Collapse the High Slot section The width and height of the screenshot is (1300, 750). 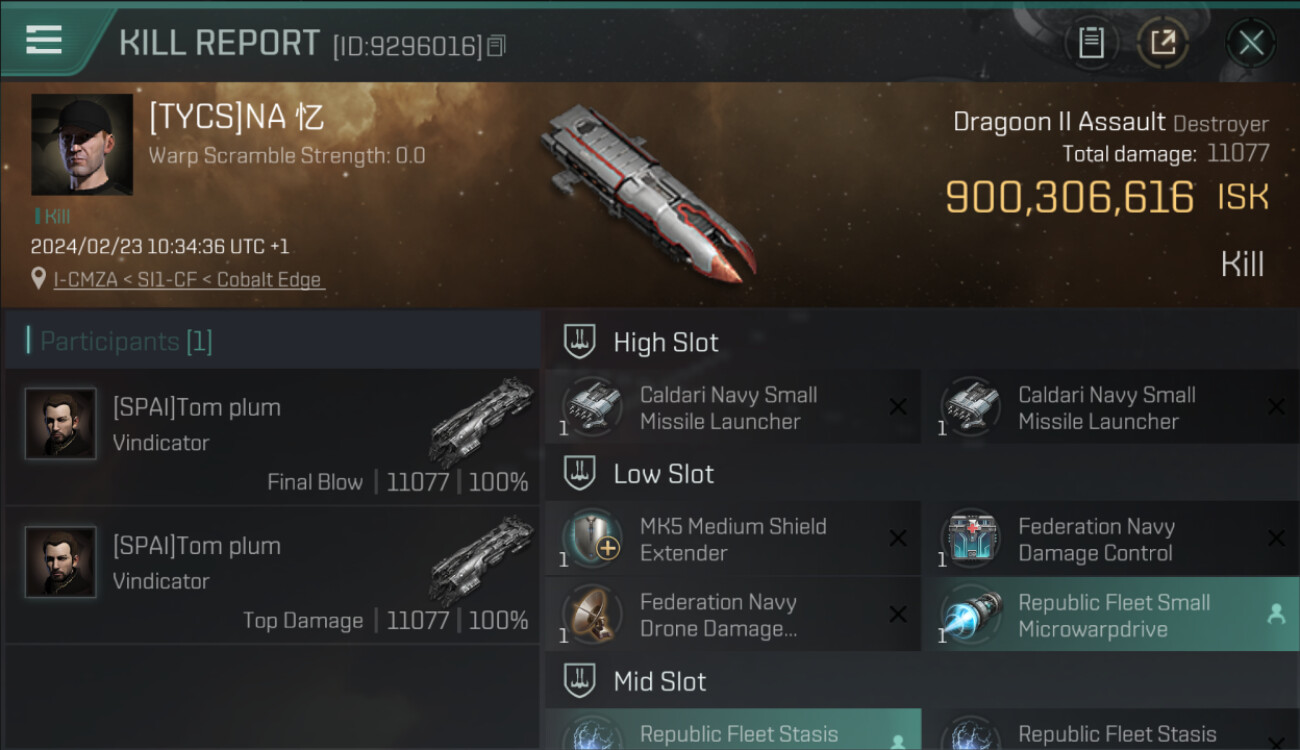tap(580, 342)
